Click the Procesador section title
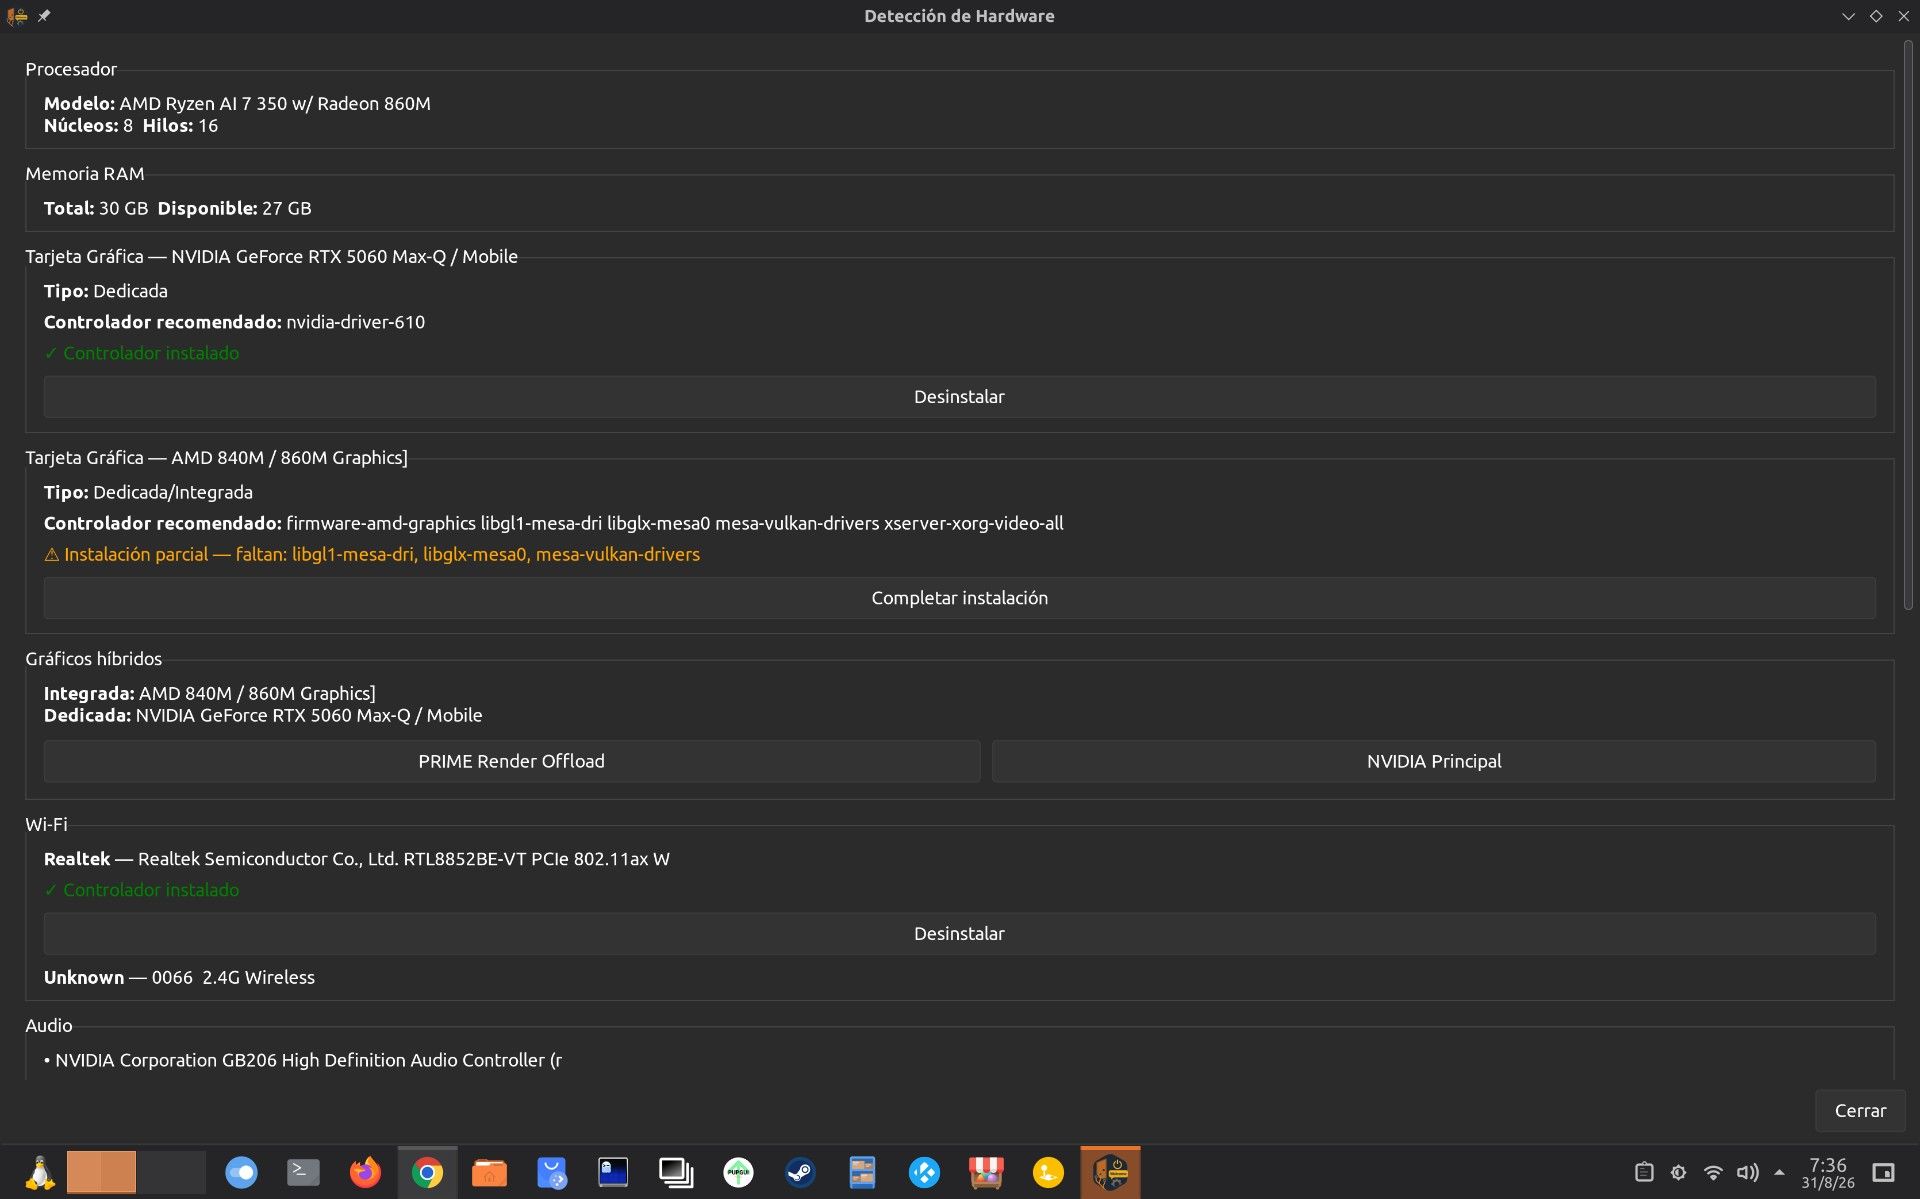This screenshot has height=1199, width=1920. 71,69
